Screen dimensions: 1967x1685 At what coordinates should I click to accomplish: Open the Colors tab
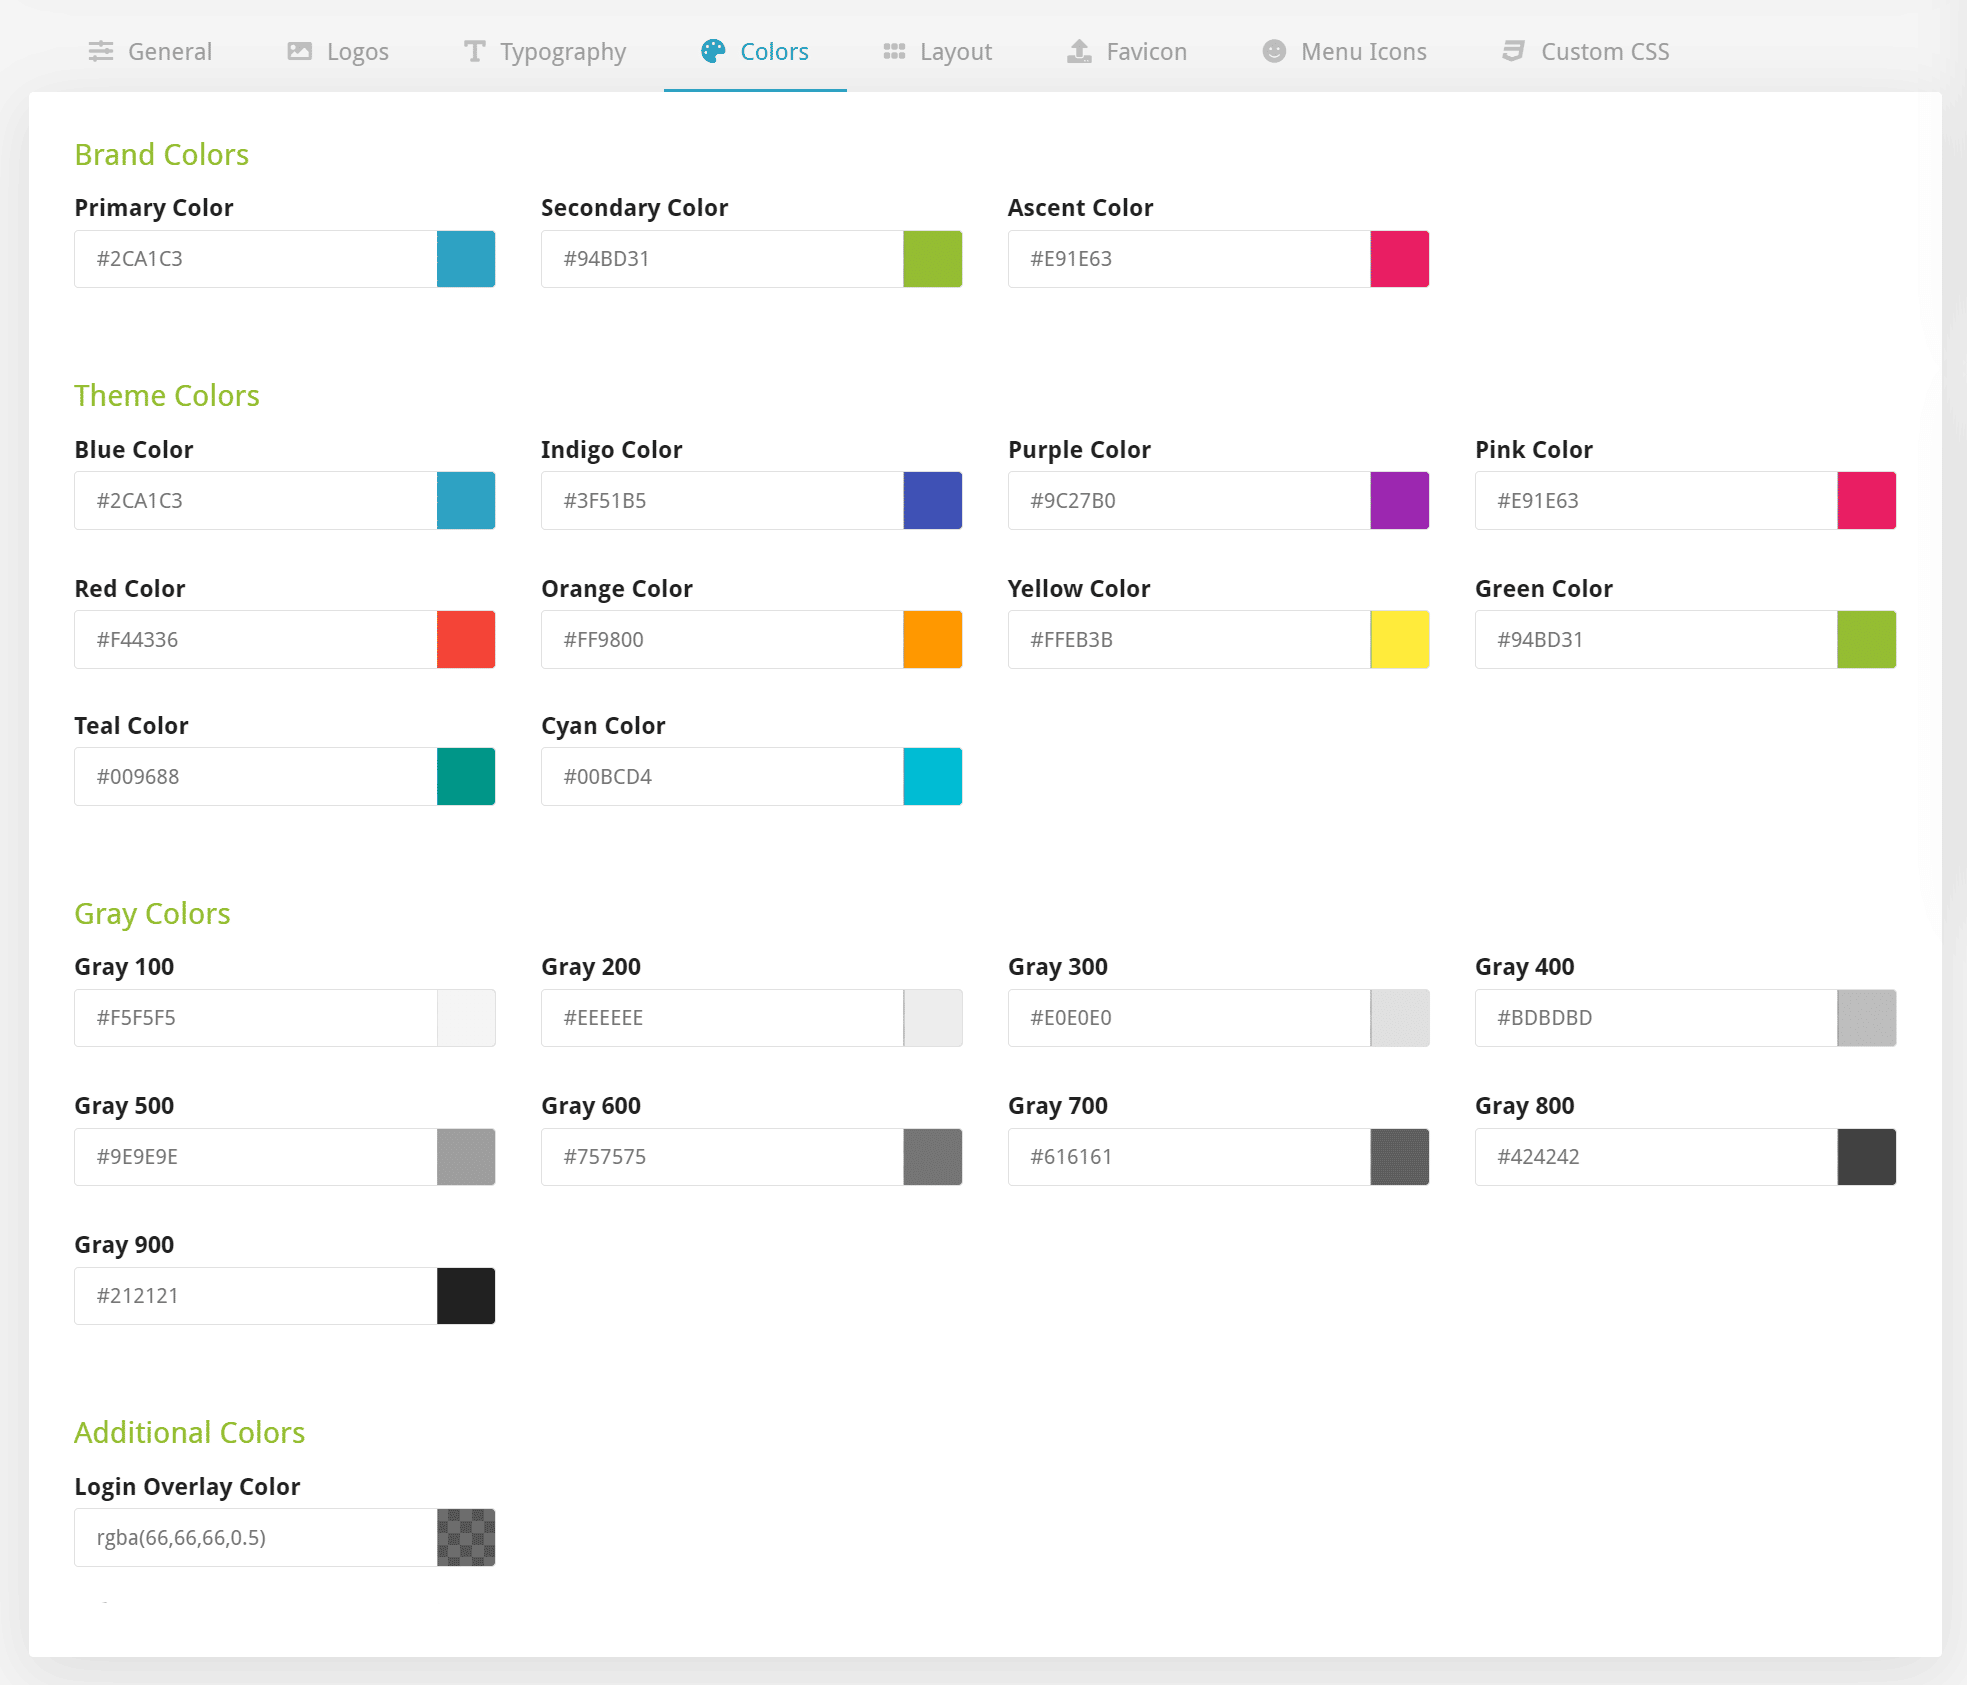click(x=754, y=50)
